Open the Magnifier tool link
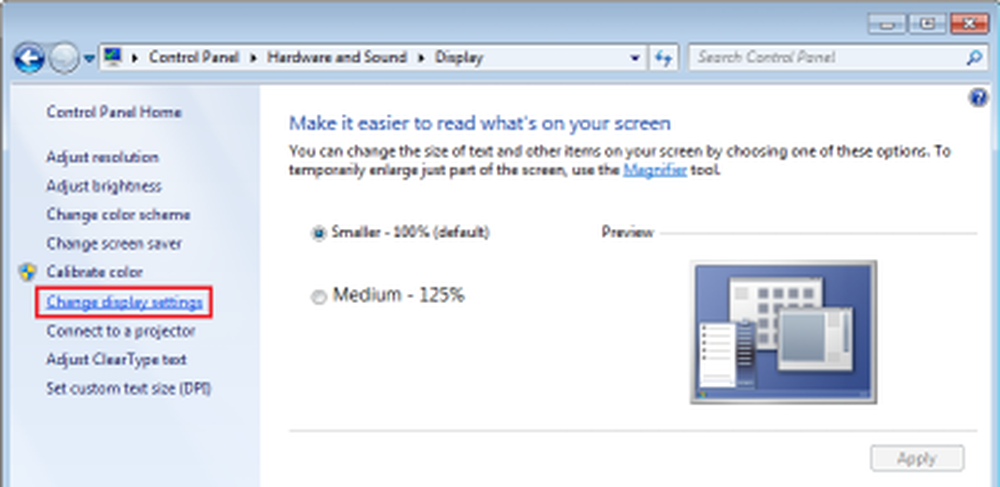1000x487 pixels. pos(655,170)
